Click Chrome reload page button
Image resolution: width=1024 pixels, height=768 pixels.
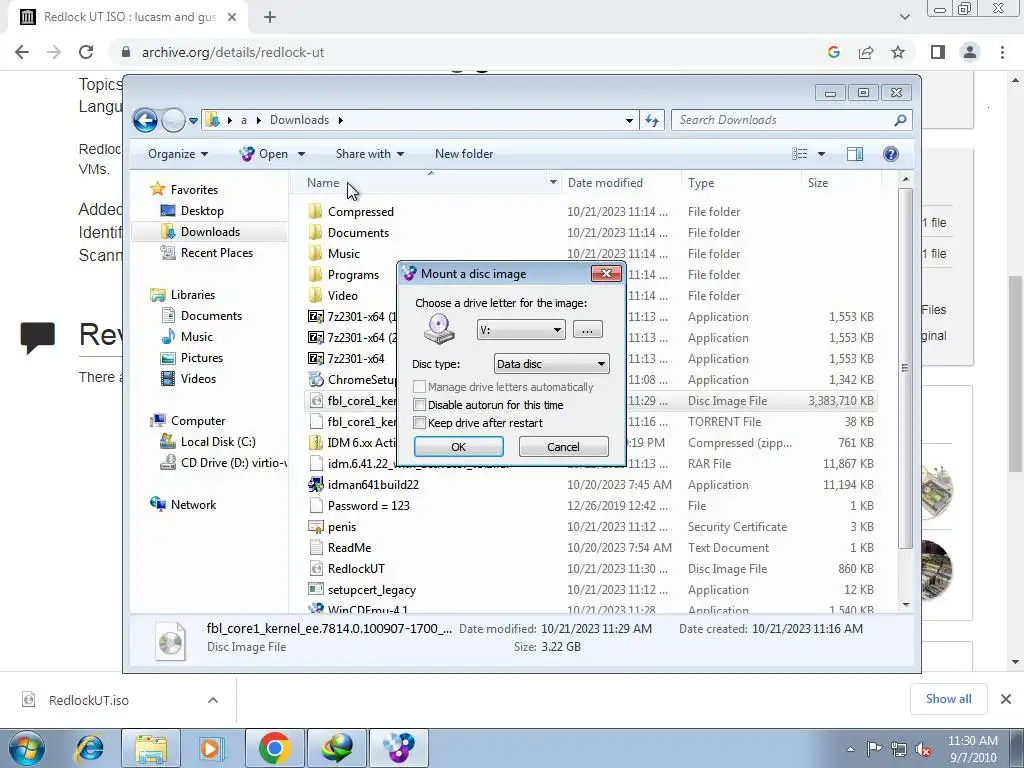[x=86, y=52]
